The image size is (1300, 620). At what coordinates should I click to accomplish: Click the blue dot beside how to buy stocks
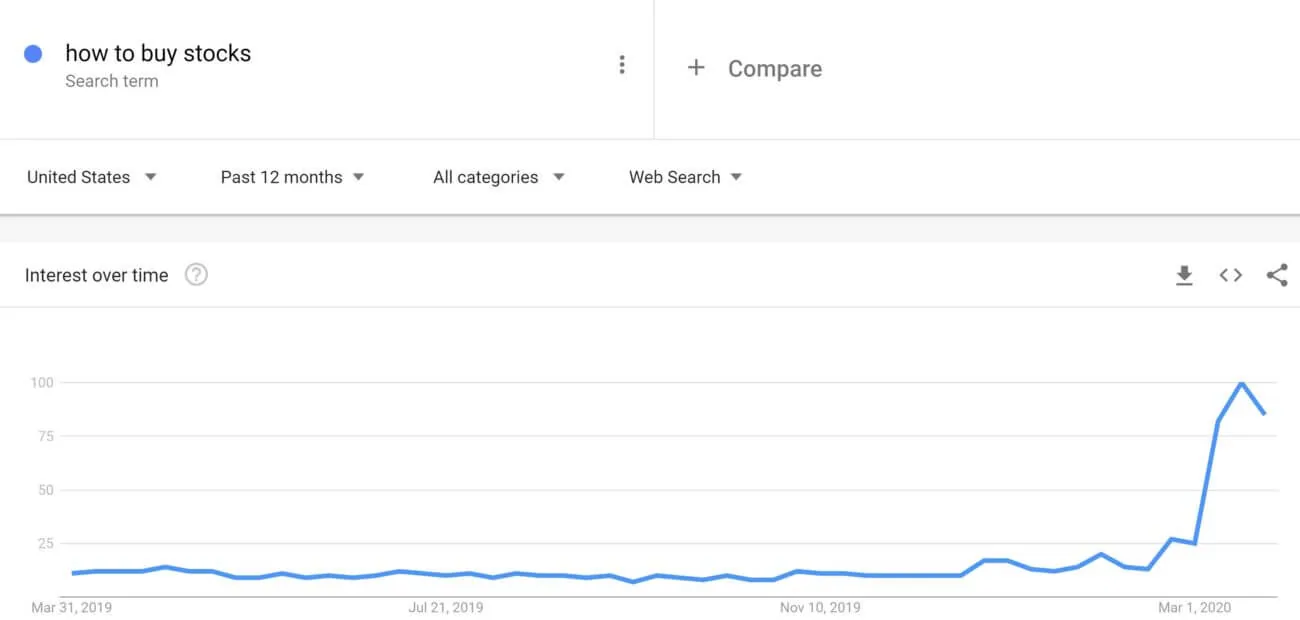pyautogui.click(x=33, y=54)
